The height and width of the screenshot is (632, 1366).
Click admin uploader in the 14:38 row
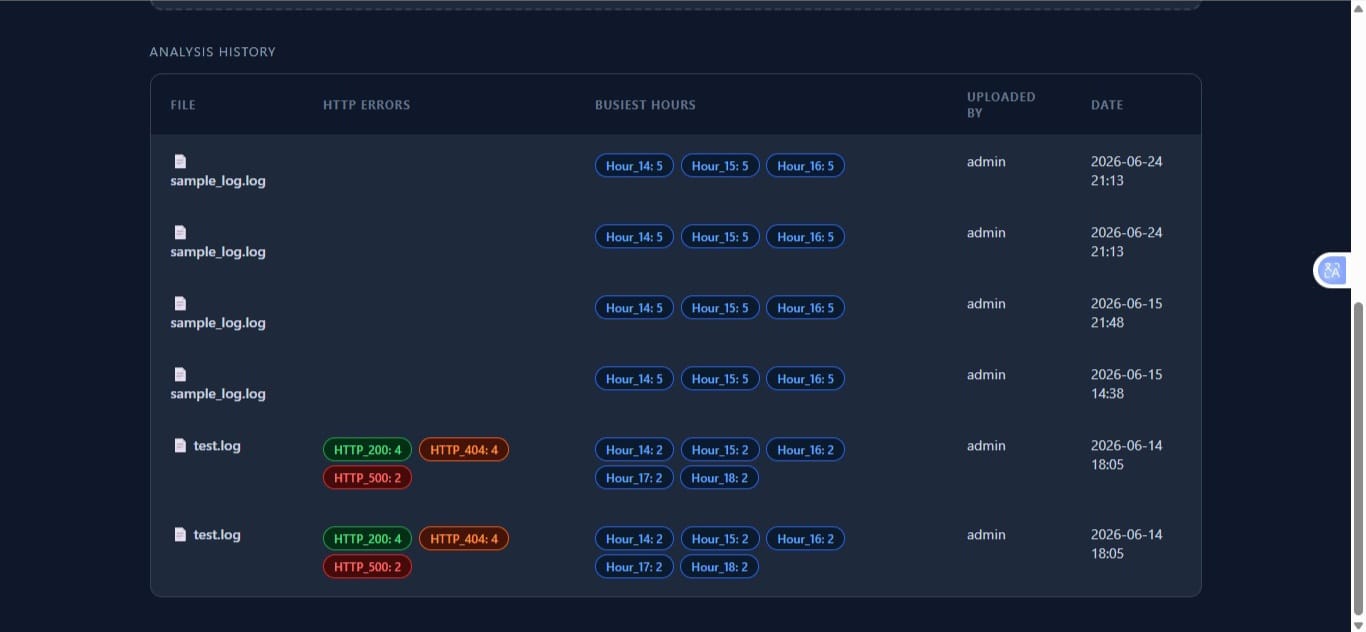tap(986, 375)
